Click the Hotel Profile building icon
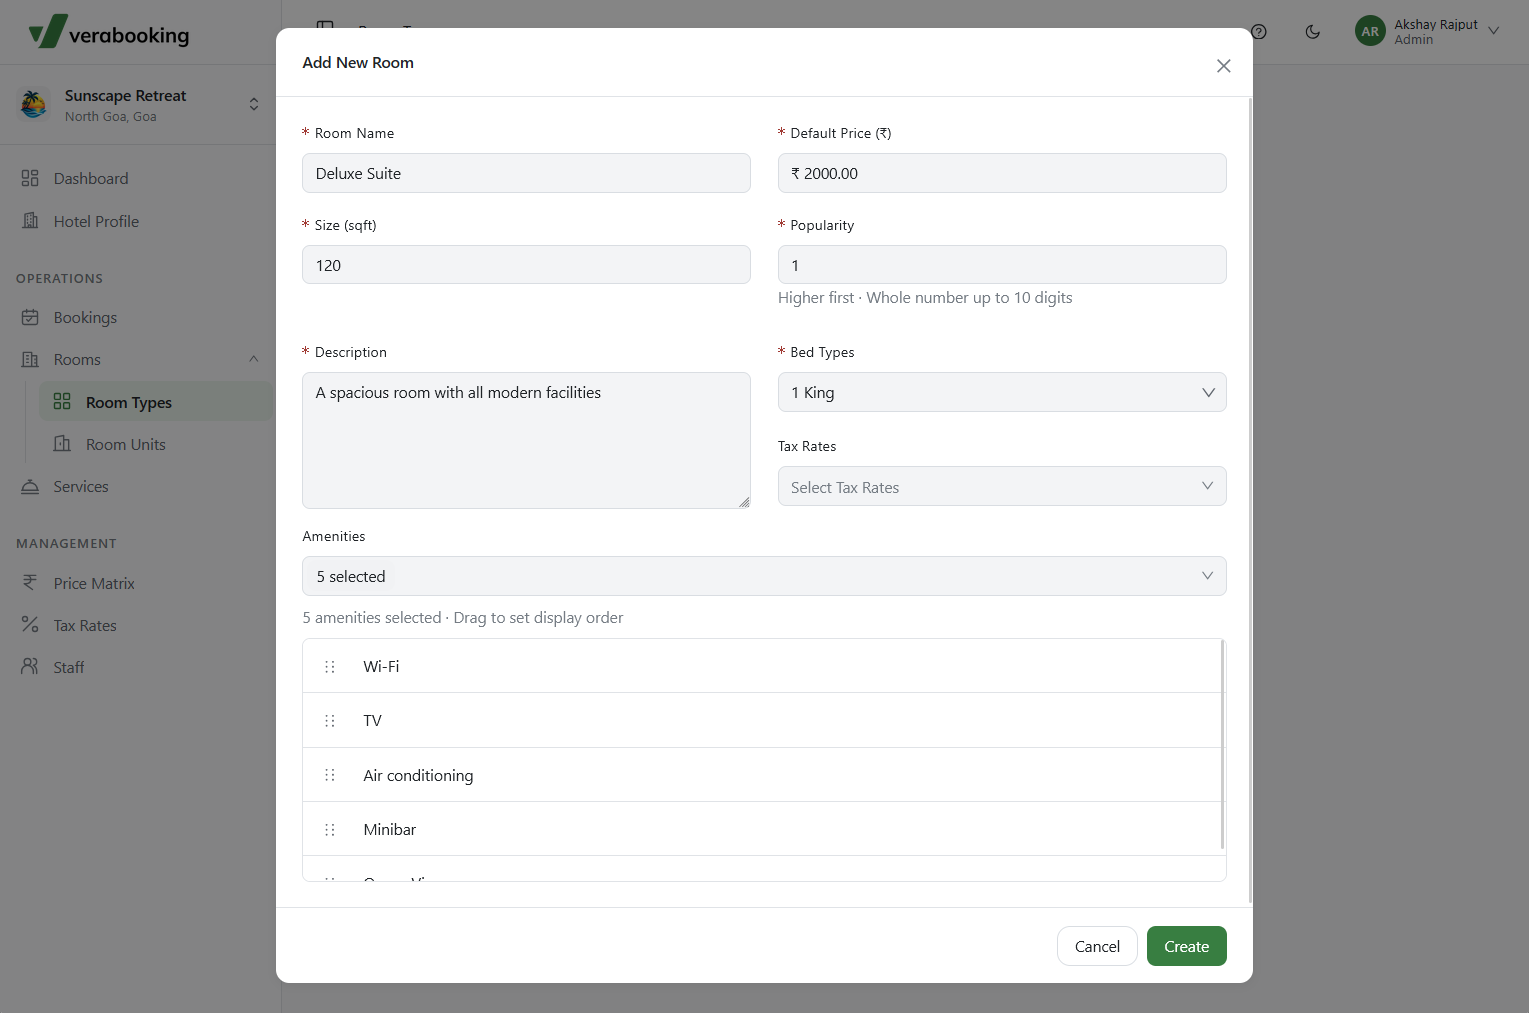 coord(30,221)
